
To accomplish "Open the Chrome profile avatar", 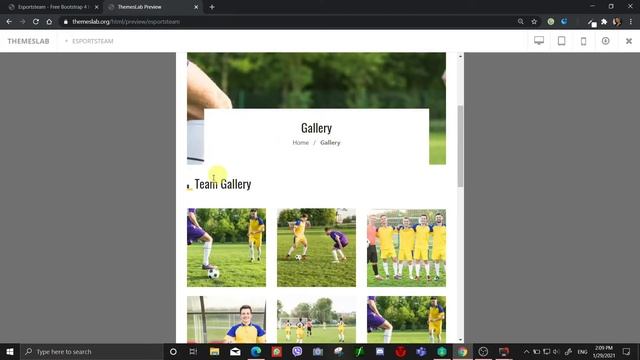I will pyautogui.click(x=617, y=22).
